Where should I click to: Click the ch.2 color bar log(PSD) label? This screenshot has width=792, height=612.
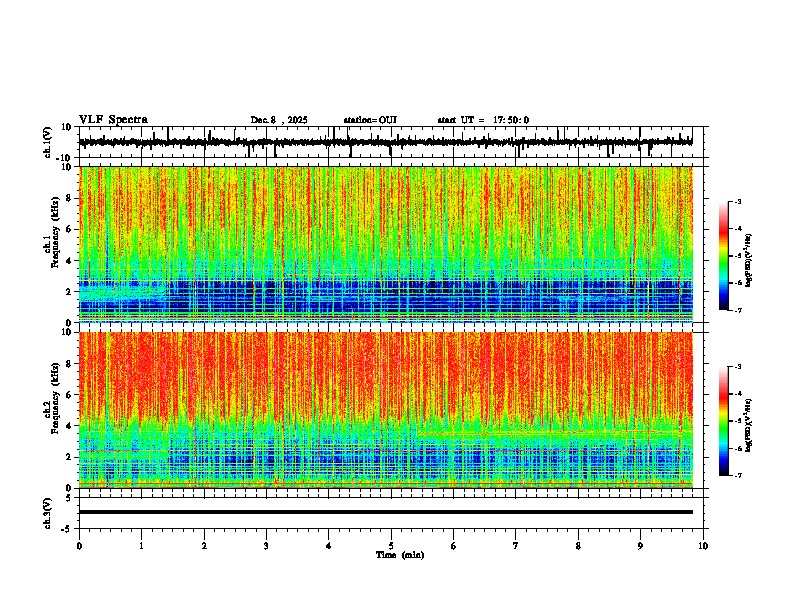click(x=749, y=424)
